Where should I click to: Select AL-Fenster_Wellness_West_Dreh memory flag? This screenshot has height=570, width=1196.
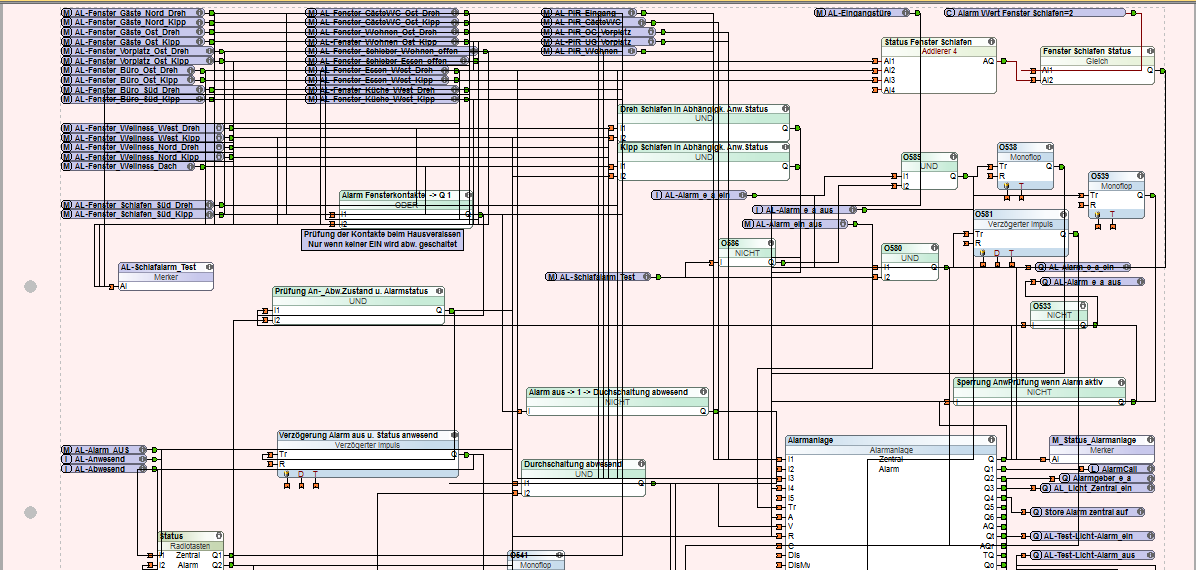pyautogui.click(x=143, y=128)
